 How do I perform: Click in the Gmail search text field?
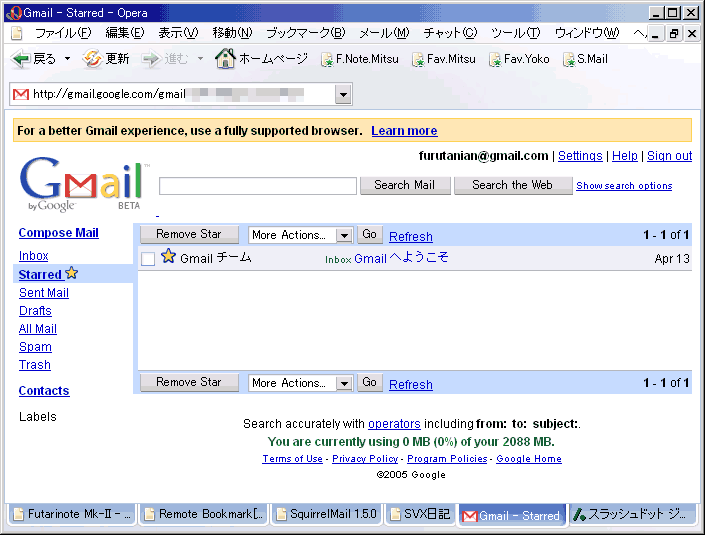[257, 186]
